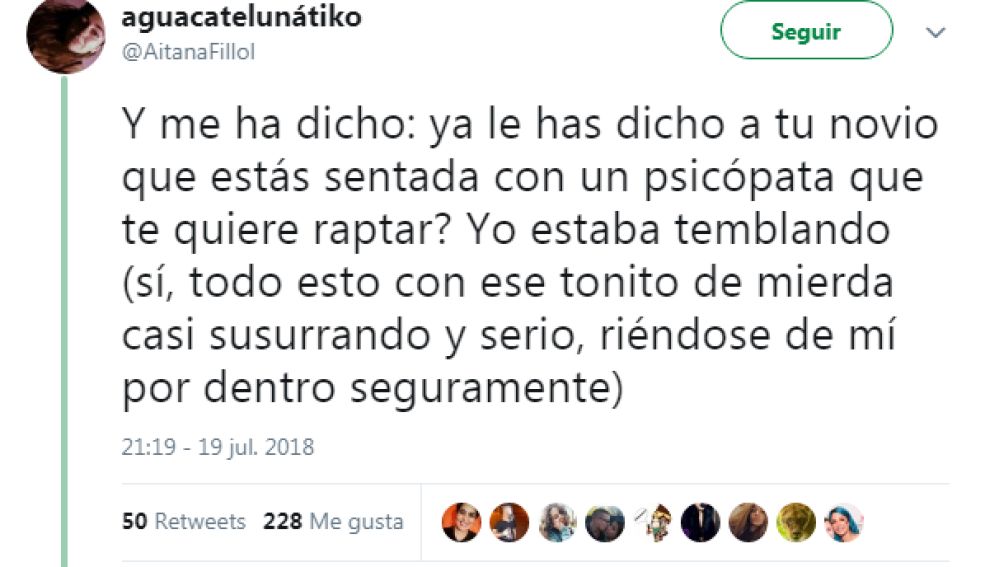Select liker avatar with orange background, dark hair
The width and height of the screenshot is (999, 567).
461,522
